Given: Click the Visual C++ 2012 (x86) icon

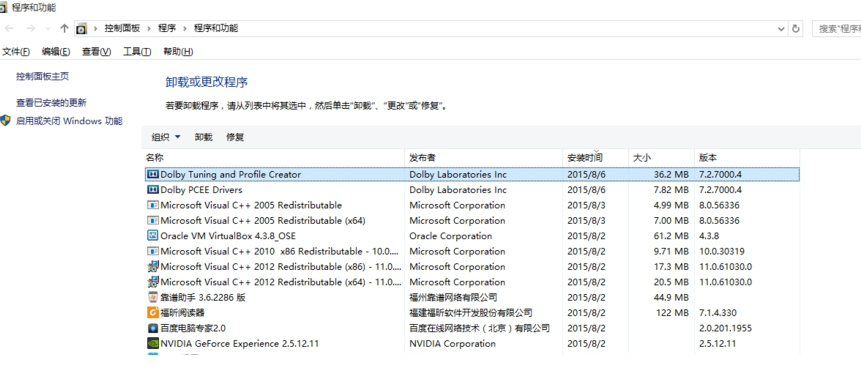Looking at the screenshot, I should [153, 267].
